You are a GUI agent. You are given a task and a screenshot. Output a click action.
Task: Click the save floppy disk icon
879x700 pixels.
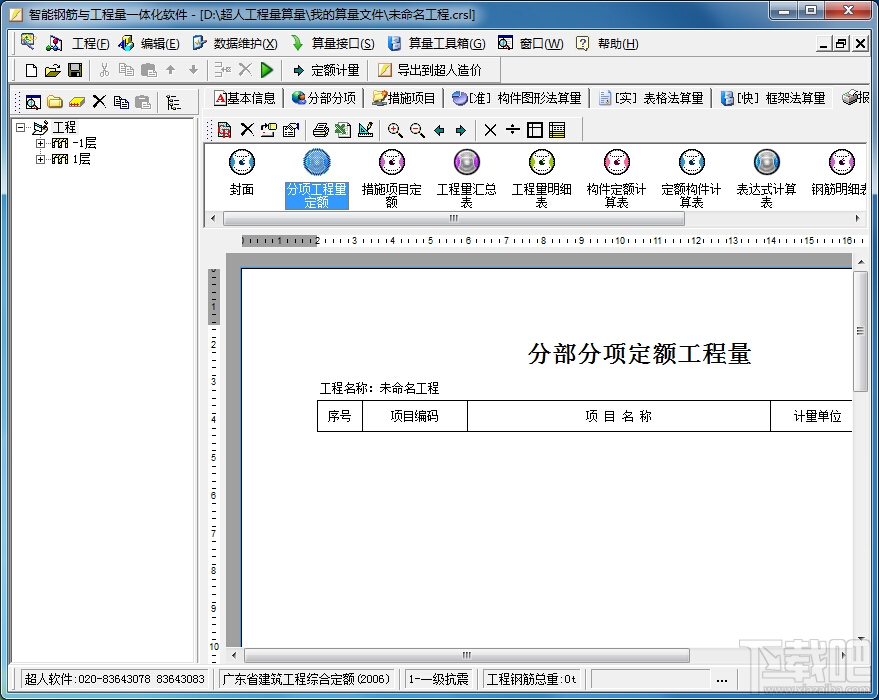75,70
